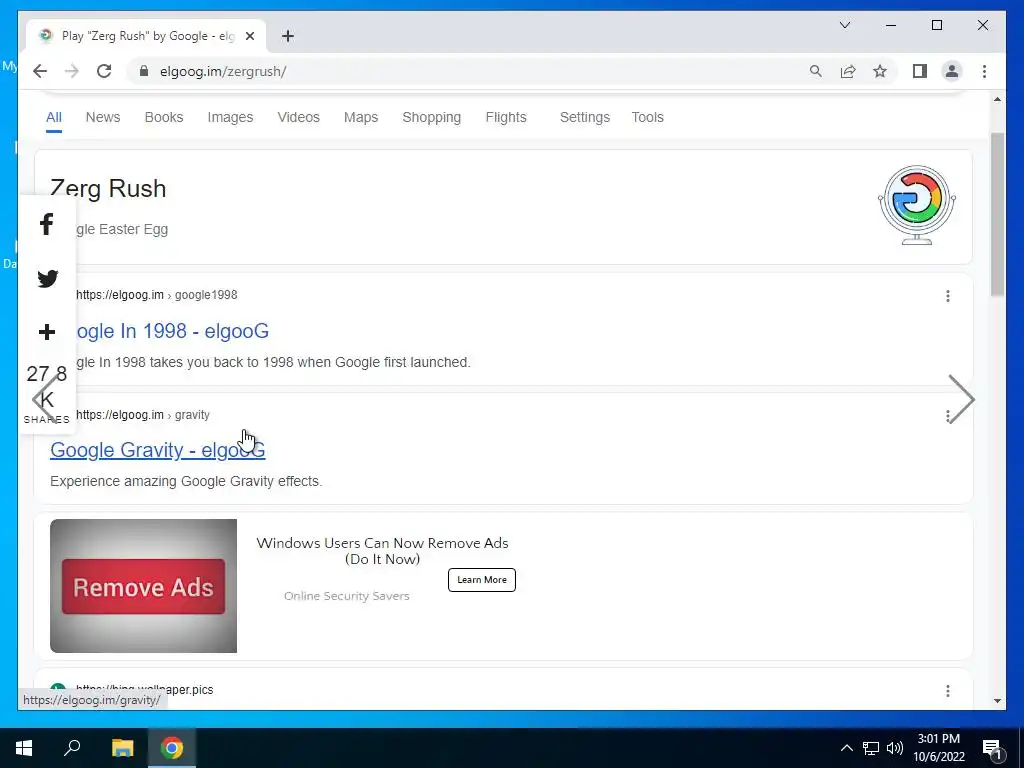Click the https://elgoog.im › gravity breadcrumb

(142, 415)
